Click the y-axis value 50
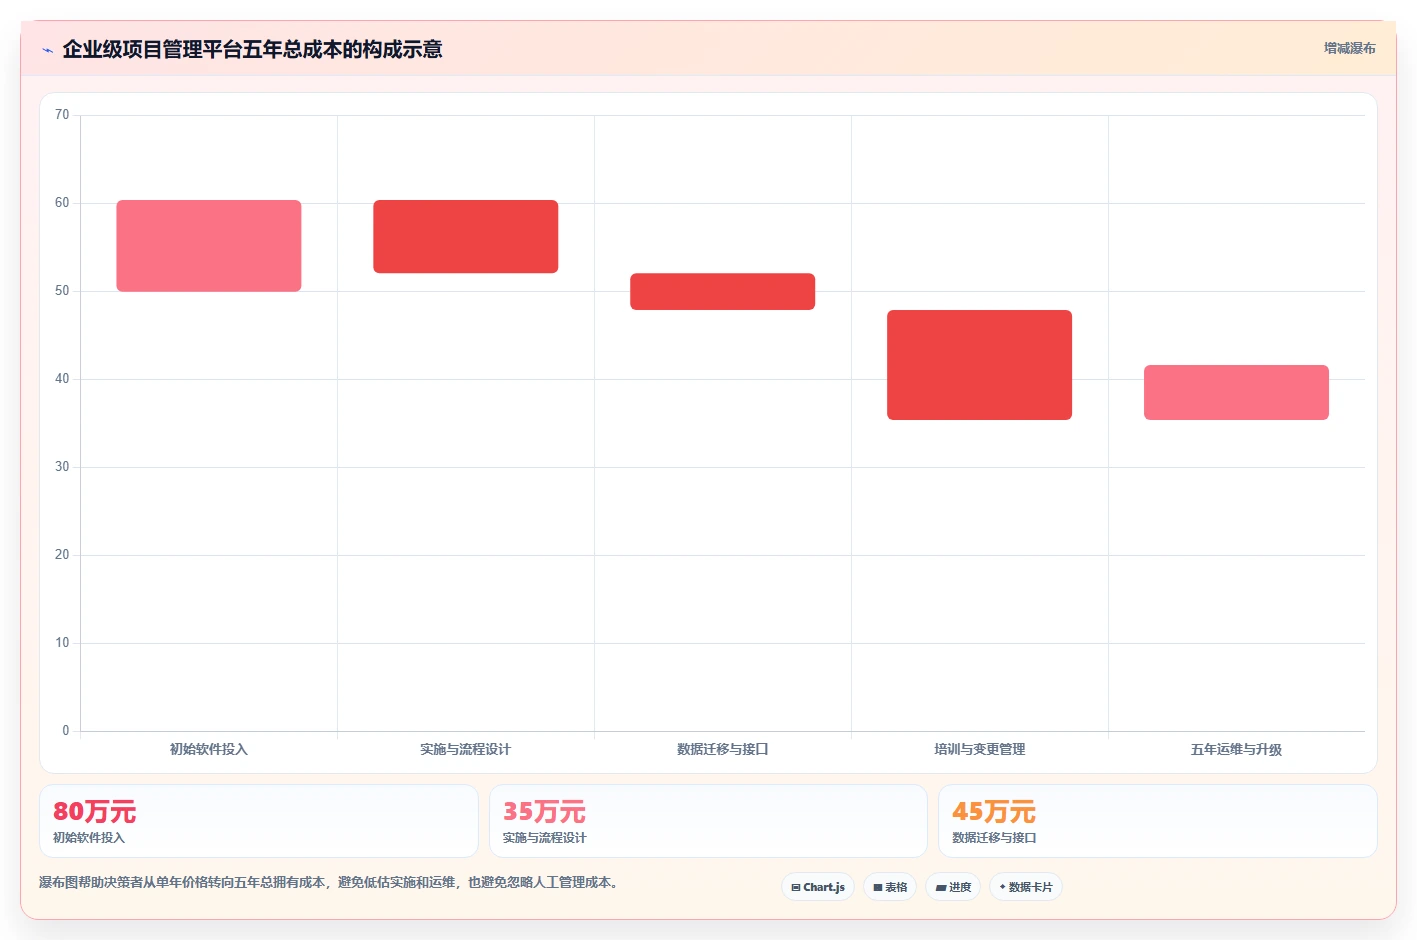The height and width of the screenshot is (940, 1417). (62, 291)
